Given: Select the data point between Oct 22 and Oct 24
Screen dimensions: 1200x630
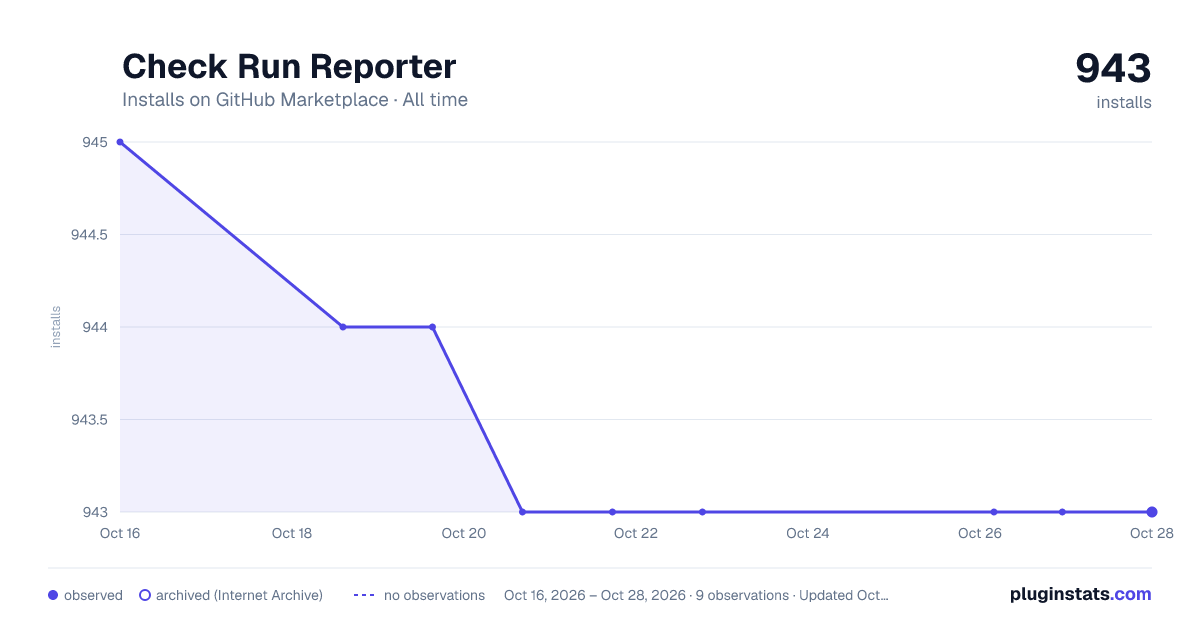Looking at the screenshot, I should pyautogui.click(x=702, y=512).
